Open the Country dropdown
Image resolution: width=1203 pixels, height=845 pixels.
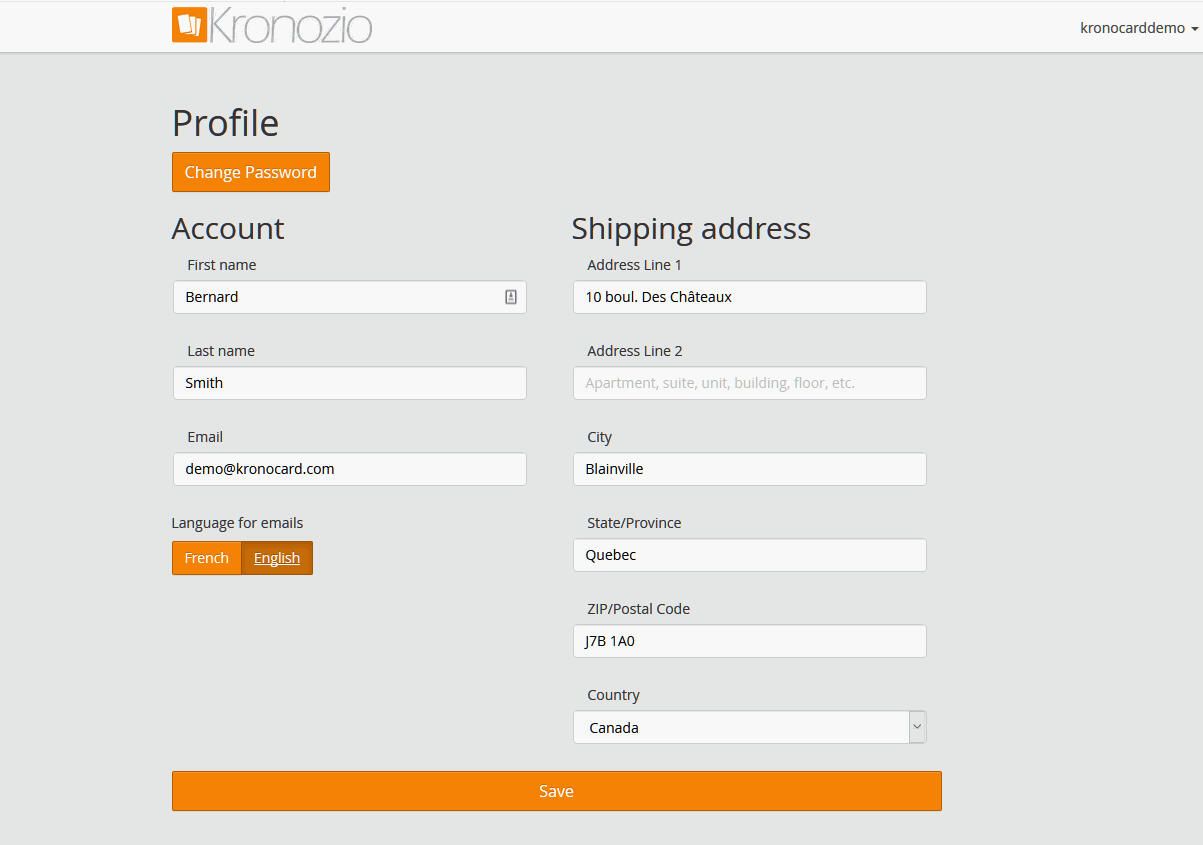(x=750, y=727)
